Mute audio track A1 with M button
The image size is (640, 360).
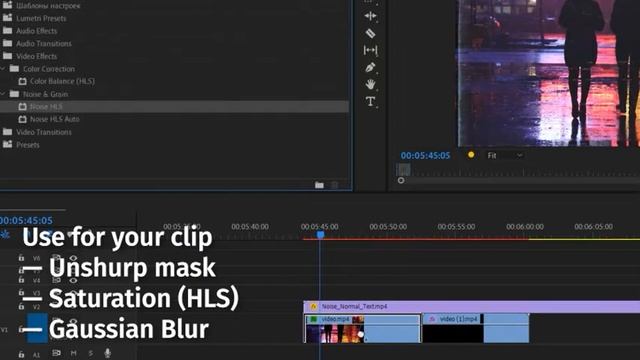(x=73, y=353)
